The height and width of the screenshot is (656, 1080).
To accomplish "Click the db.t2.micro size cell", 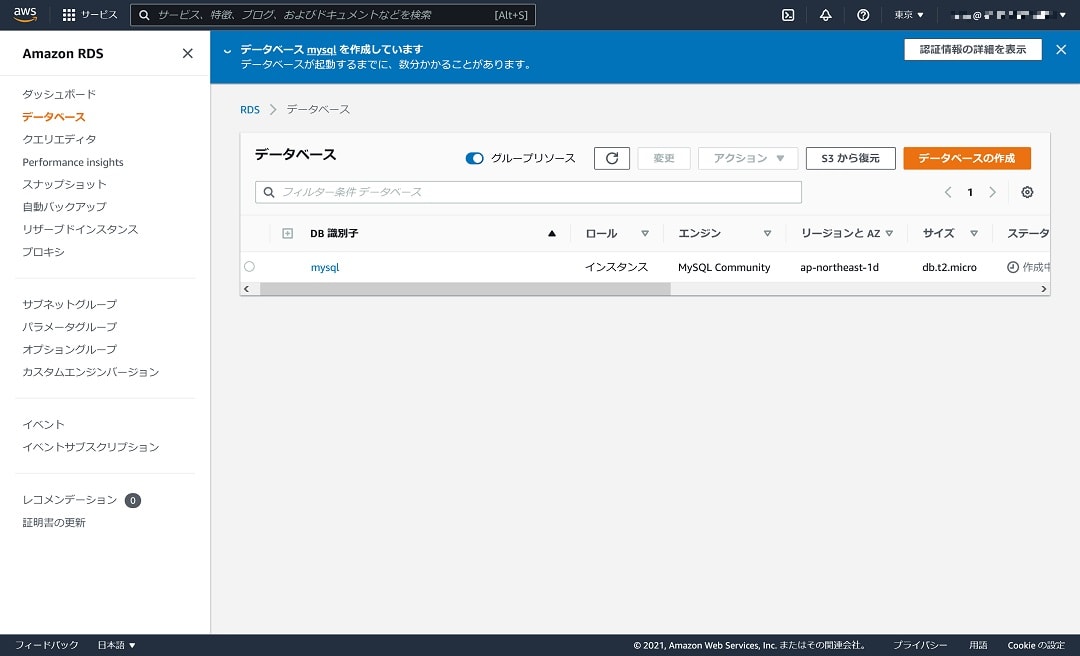I will pos(949,267).
